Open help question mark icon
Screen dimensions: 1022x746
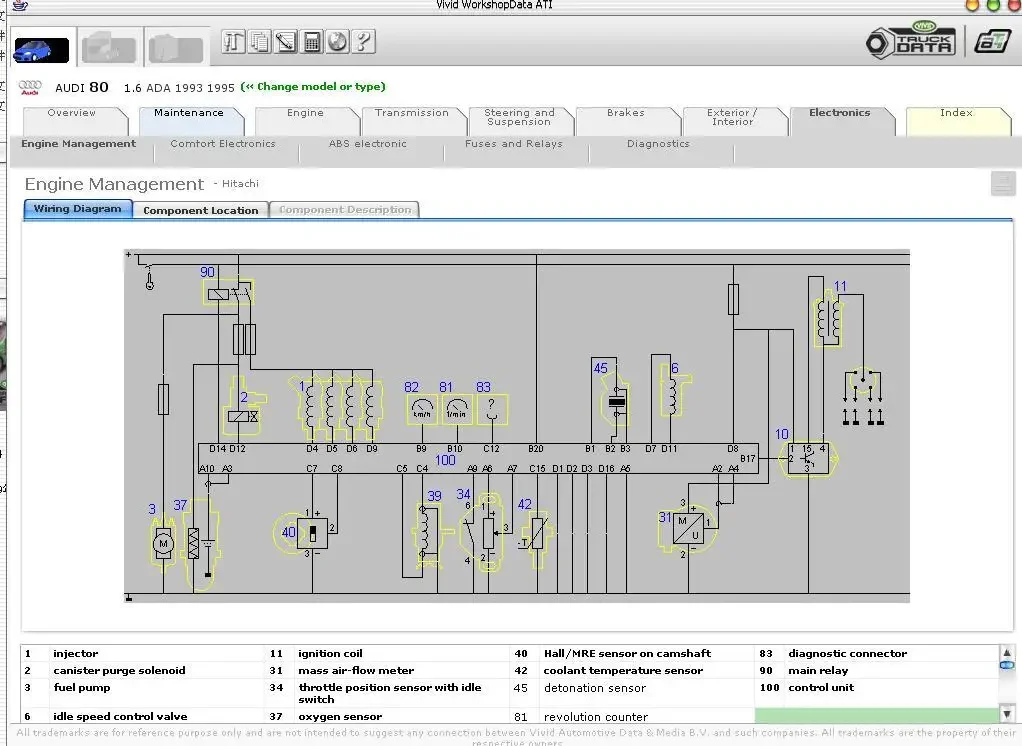pyautogui.click(x=363, y=42)
